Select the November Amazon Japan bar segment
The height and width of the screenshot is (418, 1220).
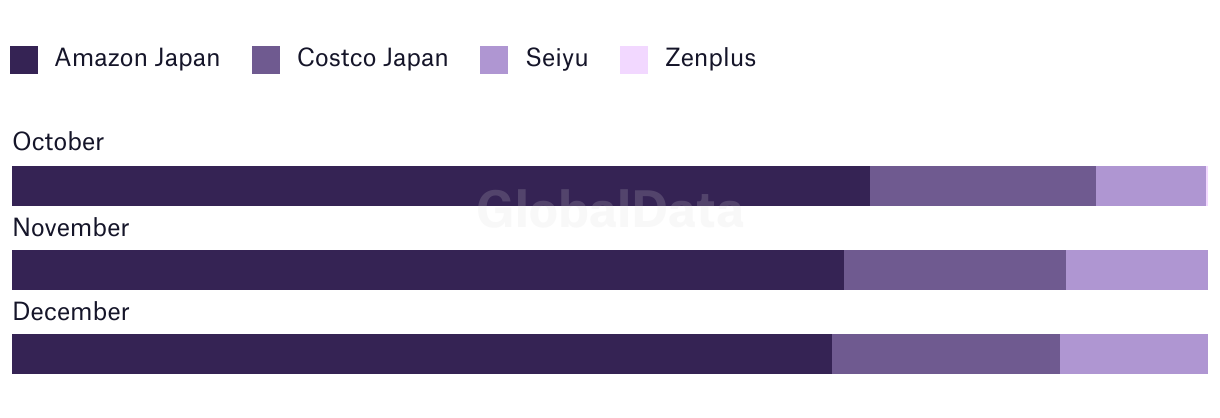click(428, 270)
